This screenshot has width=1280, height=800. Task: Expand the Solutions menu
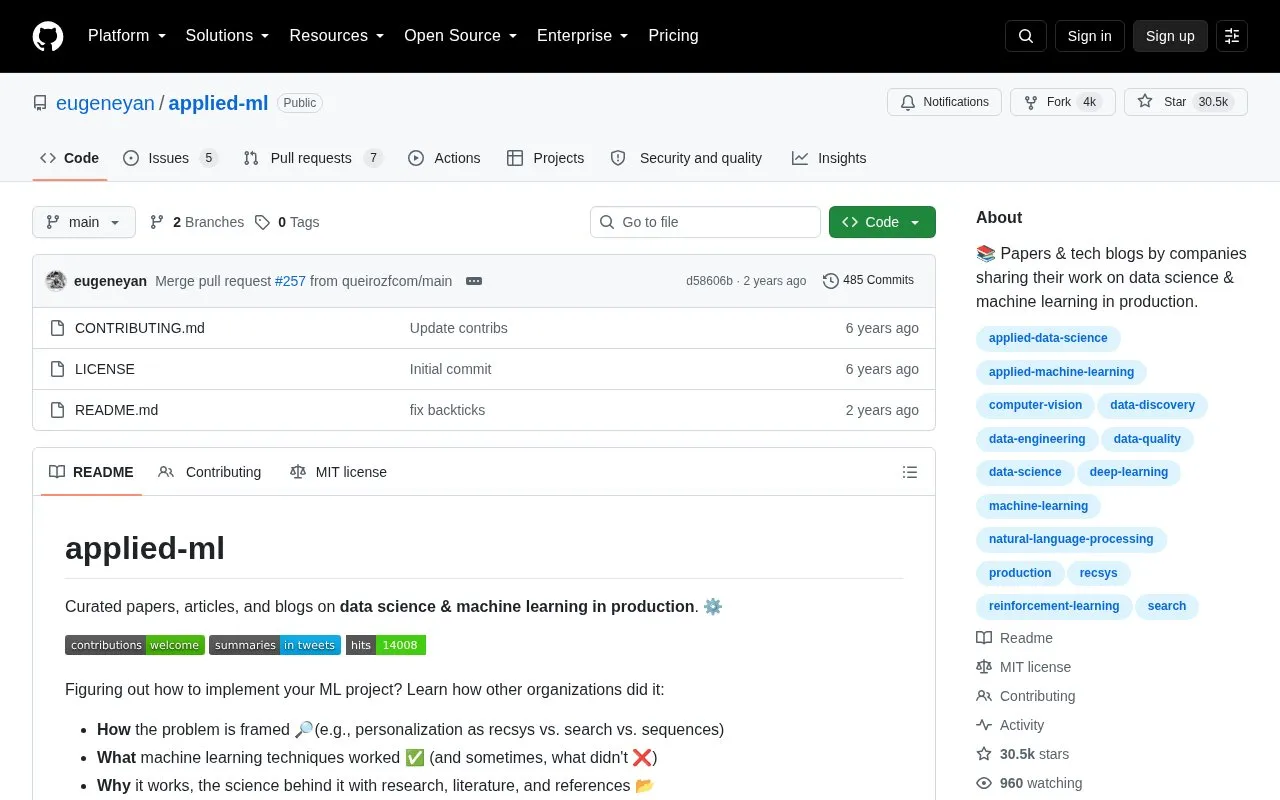click(x=228, y=36)
